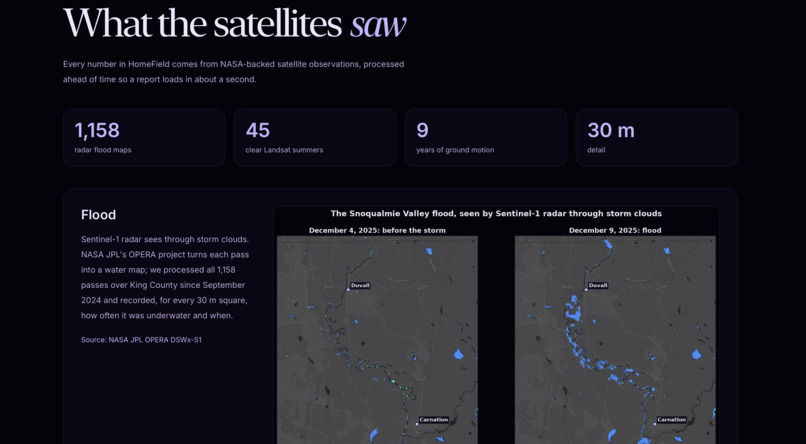This screenshot has height=444, width=806.
Task: Click the "years of ground motion" label
Action: coord(455,150)
